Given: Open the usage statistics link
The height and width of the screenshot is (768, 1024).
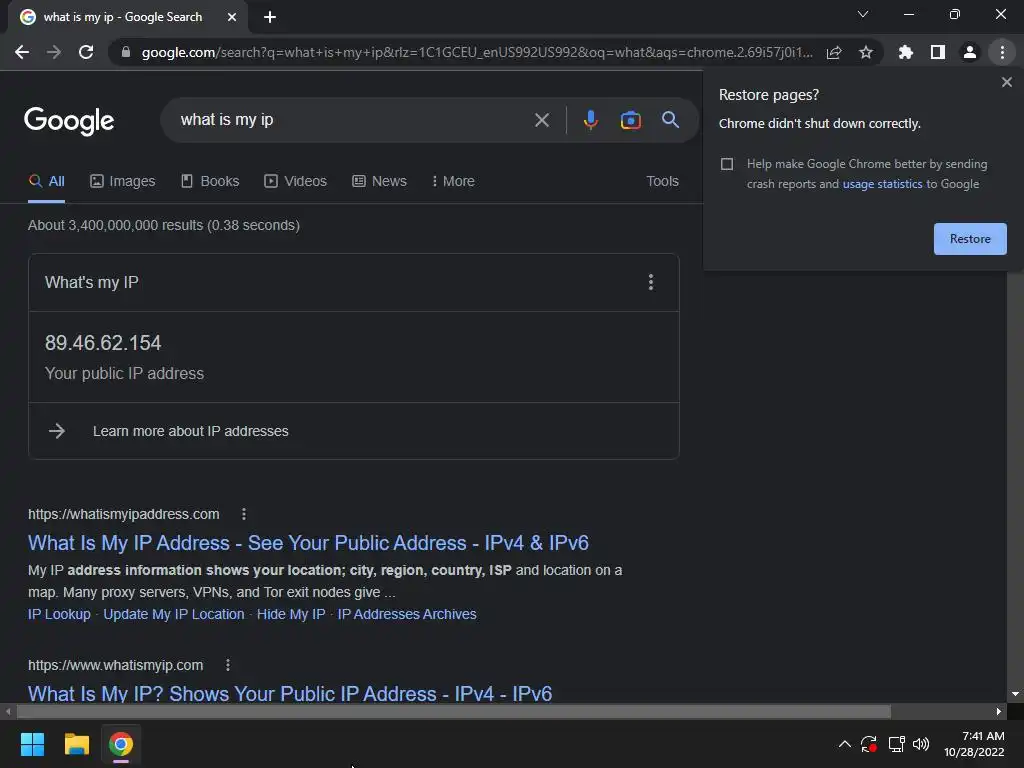Looking at the screenshot, I should click(882, 184).
